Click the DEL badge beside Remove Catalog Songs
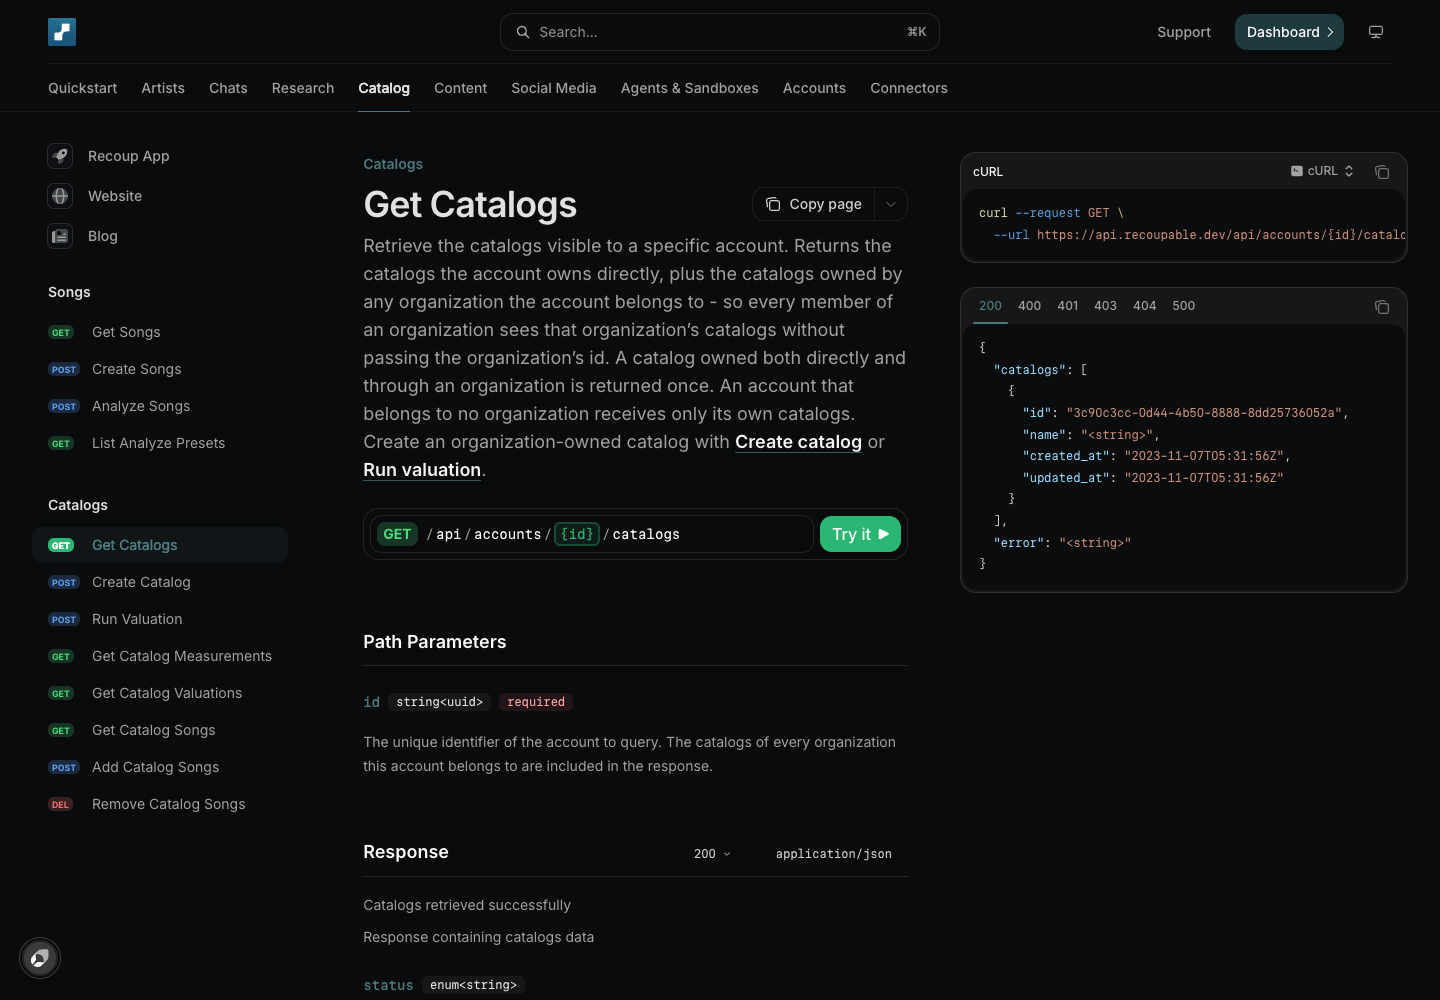The height and width of the screenshot is (1000, 1440). (x=60, y=805)
